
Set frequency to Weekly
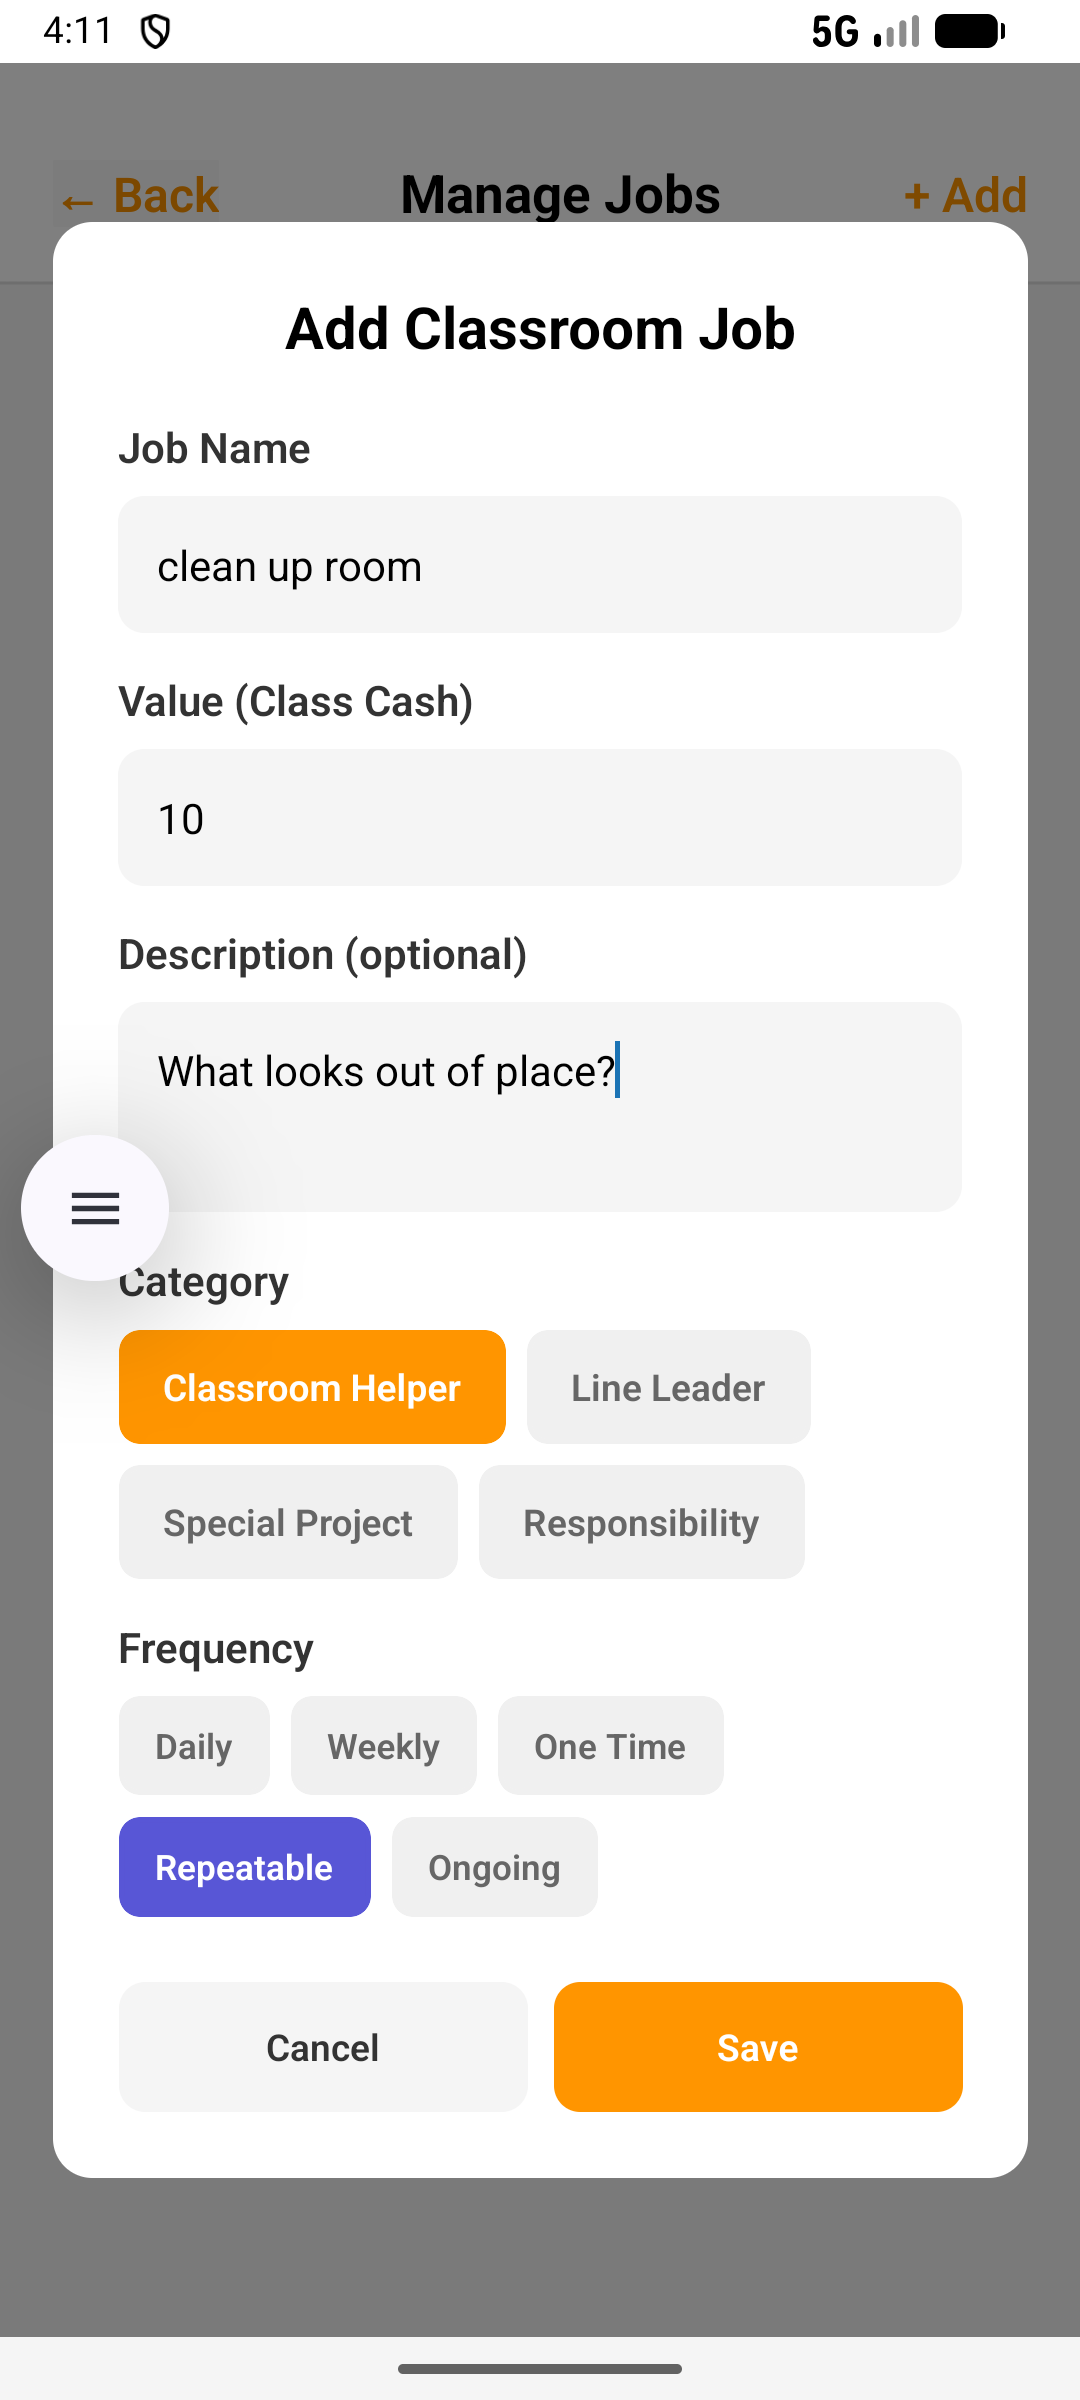pyautogui.click(x=383, y=1746)
